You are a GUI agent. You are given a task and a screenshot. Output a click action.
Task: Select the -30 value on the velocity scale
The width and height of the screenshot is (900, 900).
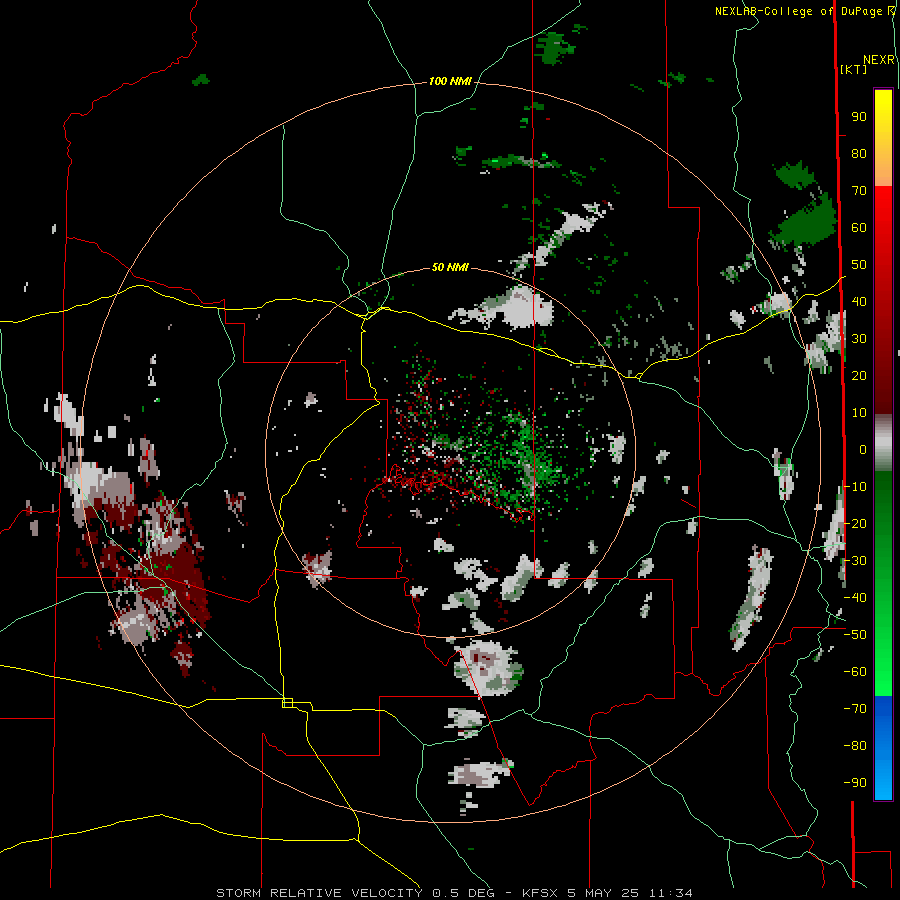pyautogui.click(x=855, y=561)
